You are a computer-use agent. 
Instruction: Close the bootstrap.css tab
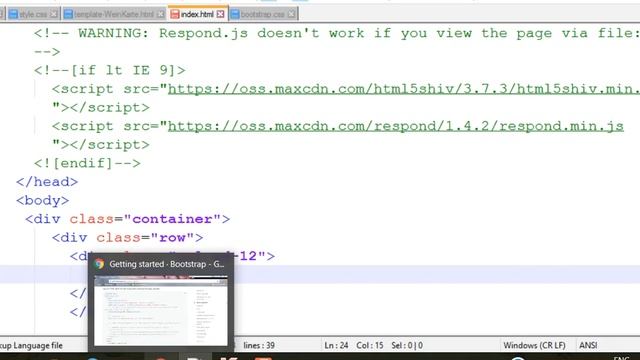point(291,14)
